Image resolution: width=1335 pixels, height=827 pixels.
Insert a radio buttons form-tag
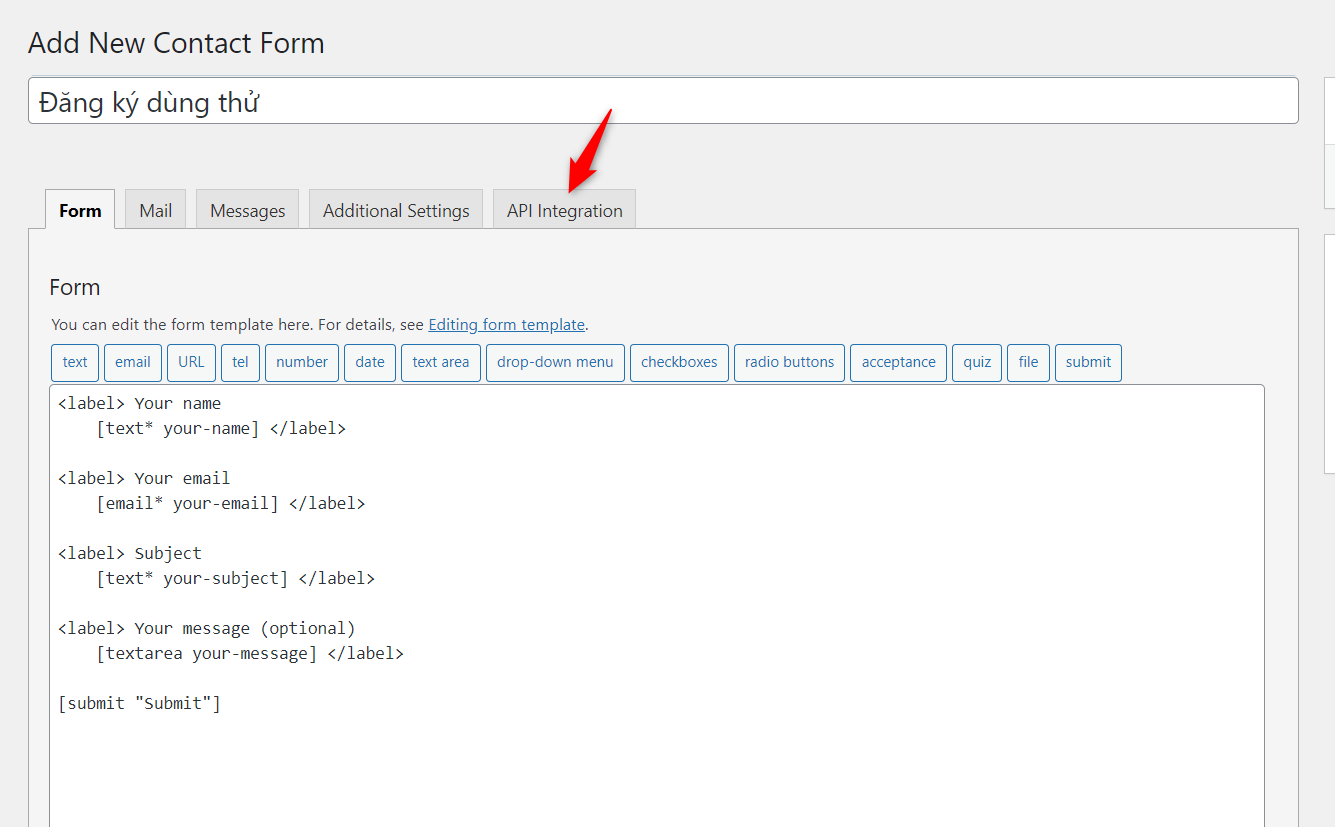[x=789, y=362]
